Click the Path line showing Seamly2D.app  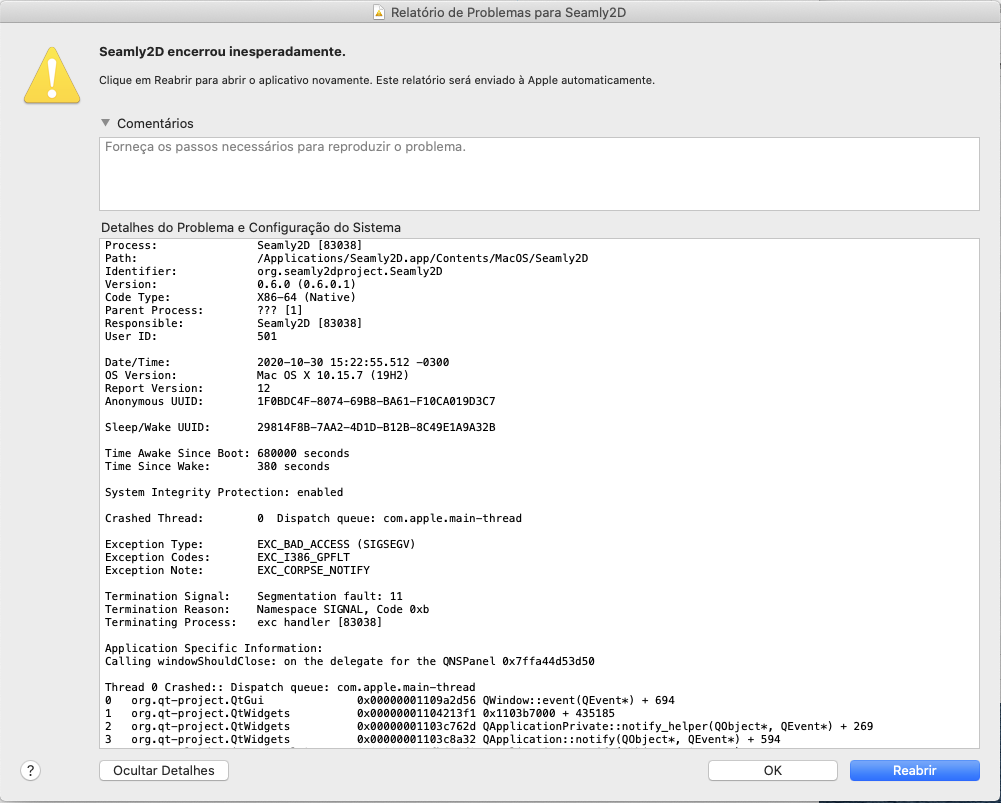346,258
